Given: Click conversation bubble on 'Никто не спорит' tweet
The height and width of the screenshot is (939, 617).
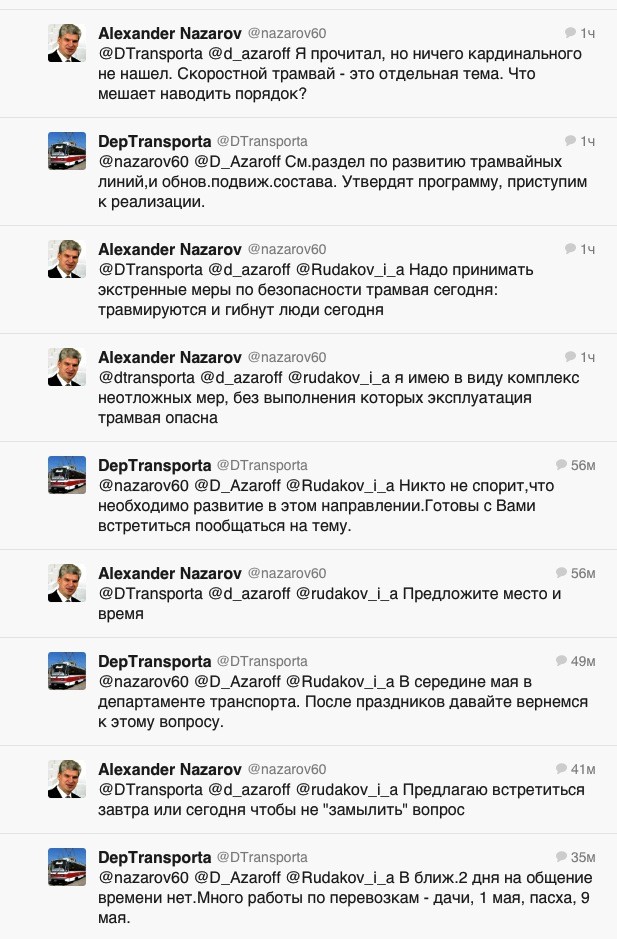Looking at the screenshot, I should coord(561,465).
